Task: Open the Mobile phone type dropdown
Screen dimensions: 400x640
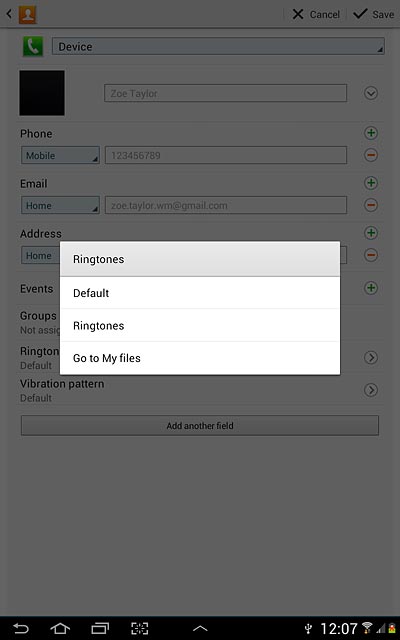Action: tap(60, 155)
